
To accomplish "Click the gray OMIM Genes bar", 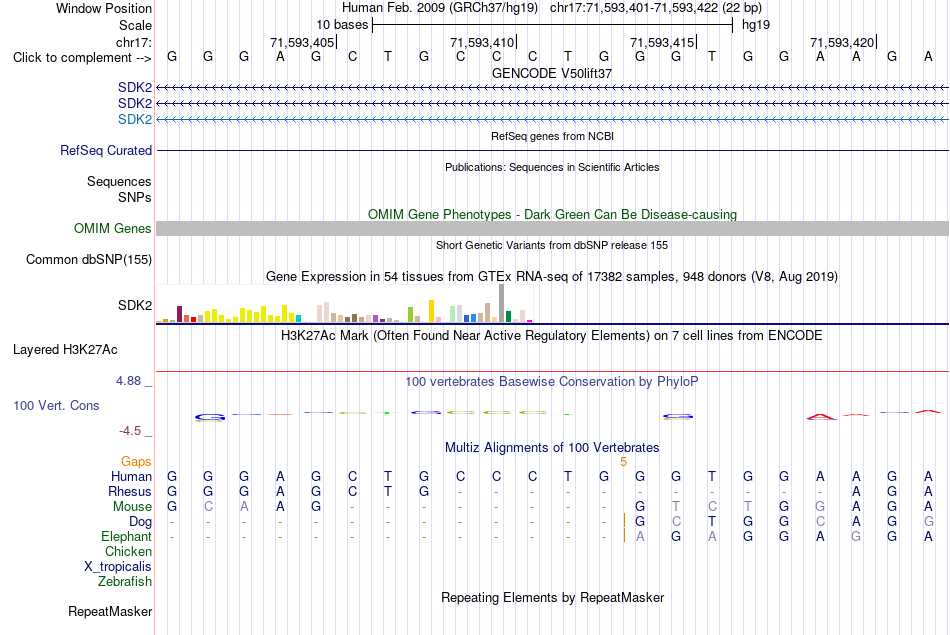I will click(x=552, y=228).
